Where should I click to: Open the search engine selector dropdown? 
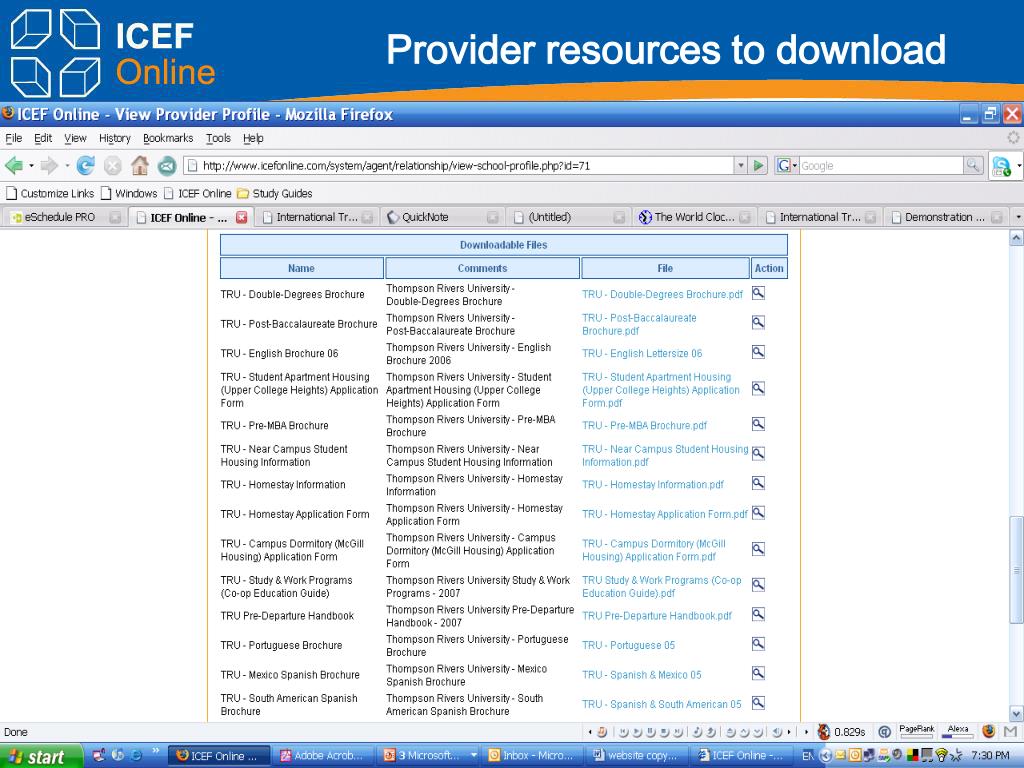coord(787,166)
